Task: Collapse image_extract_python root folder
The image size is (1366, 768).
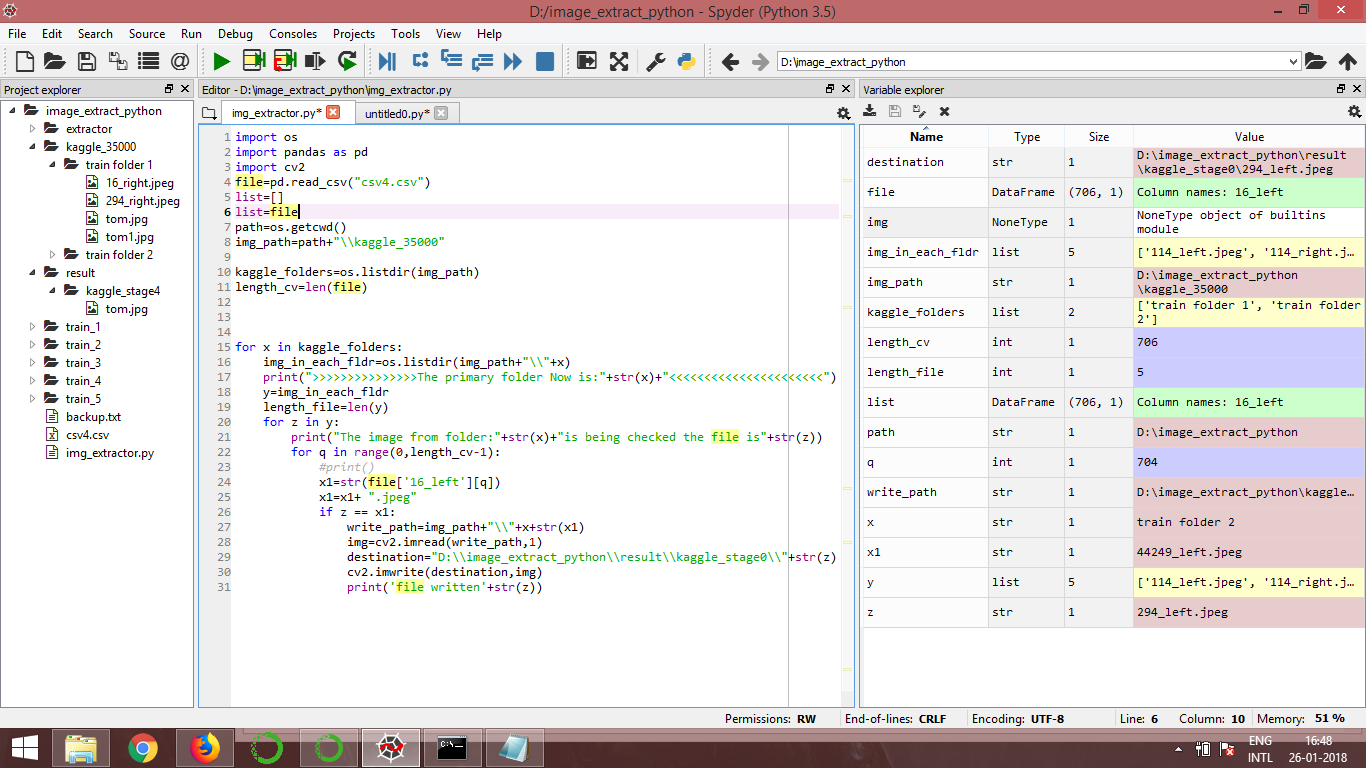Action: (13, 111)
